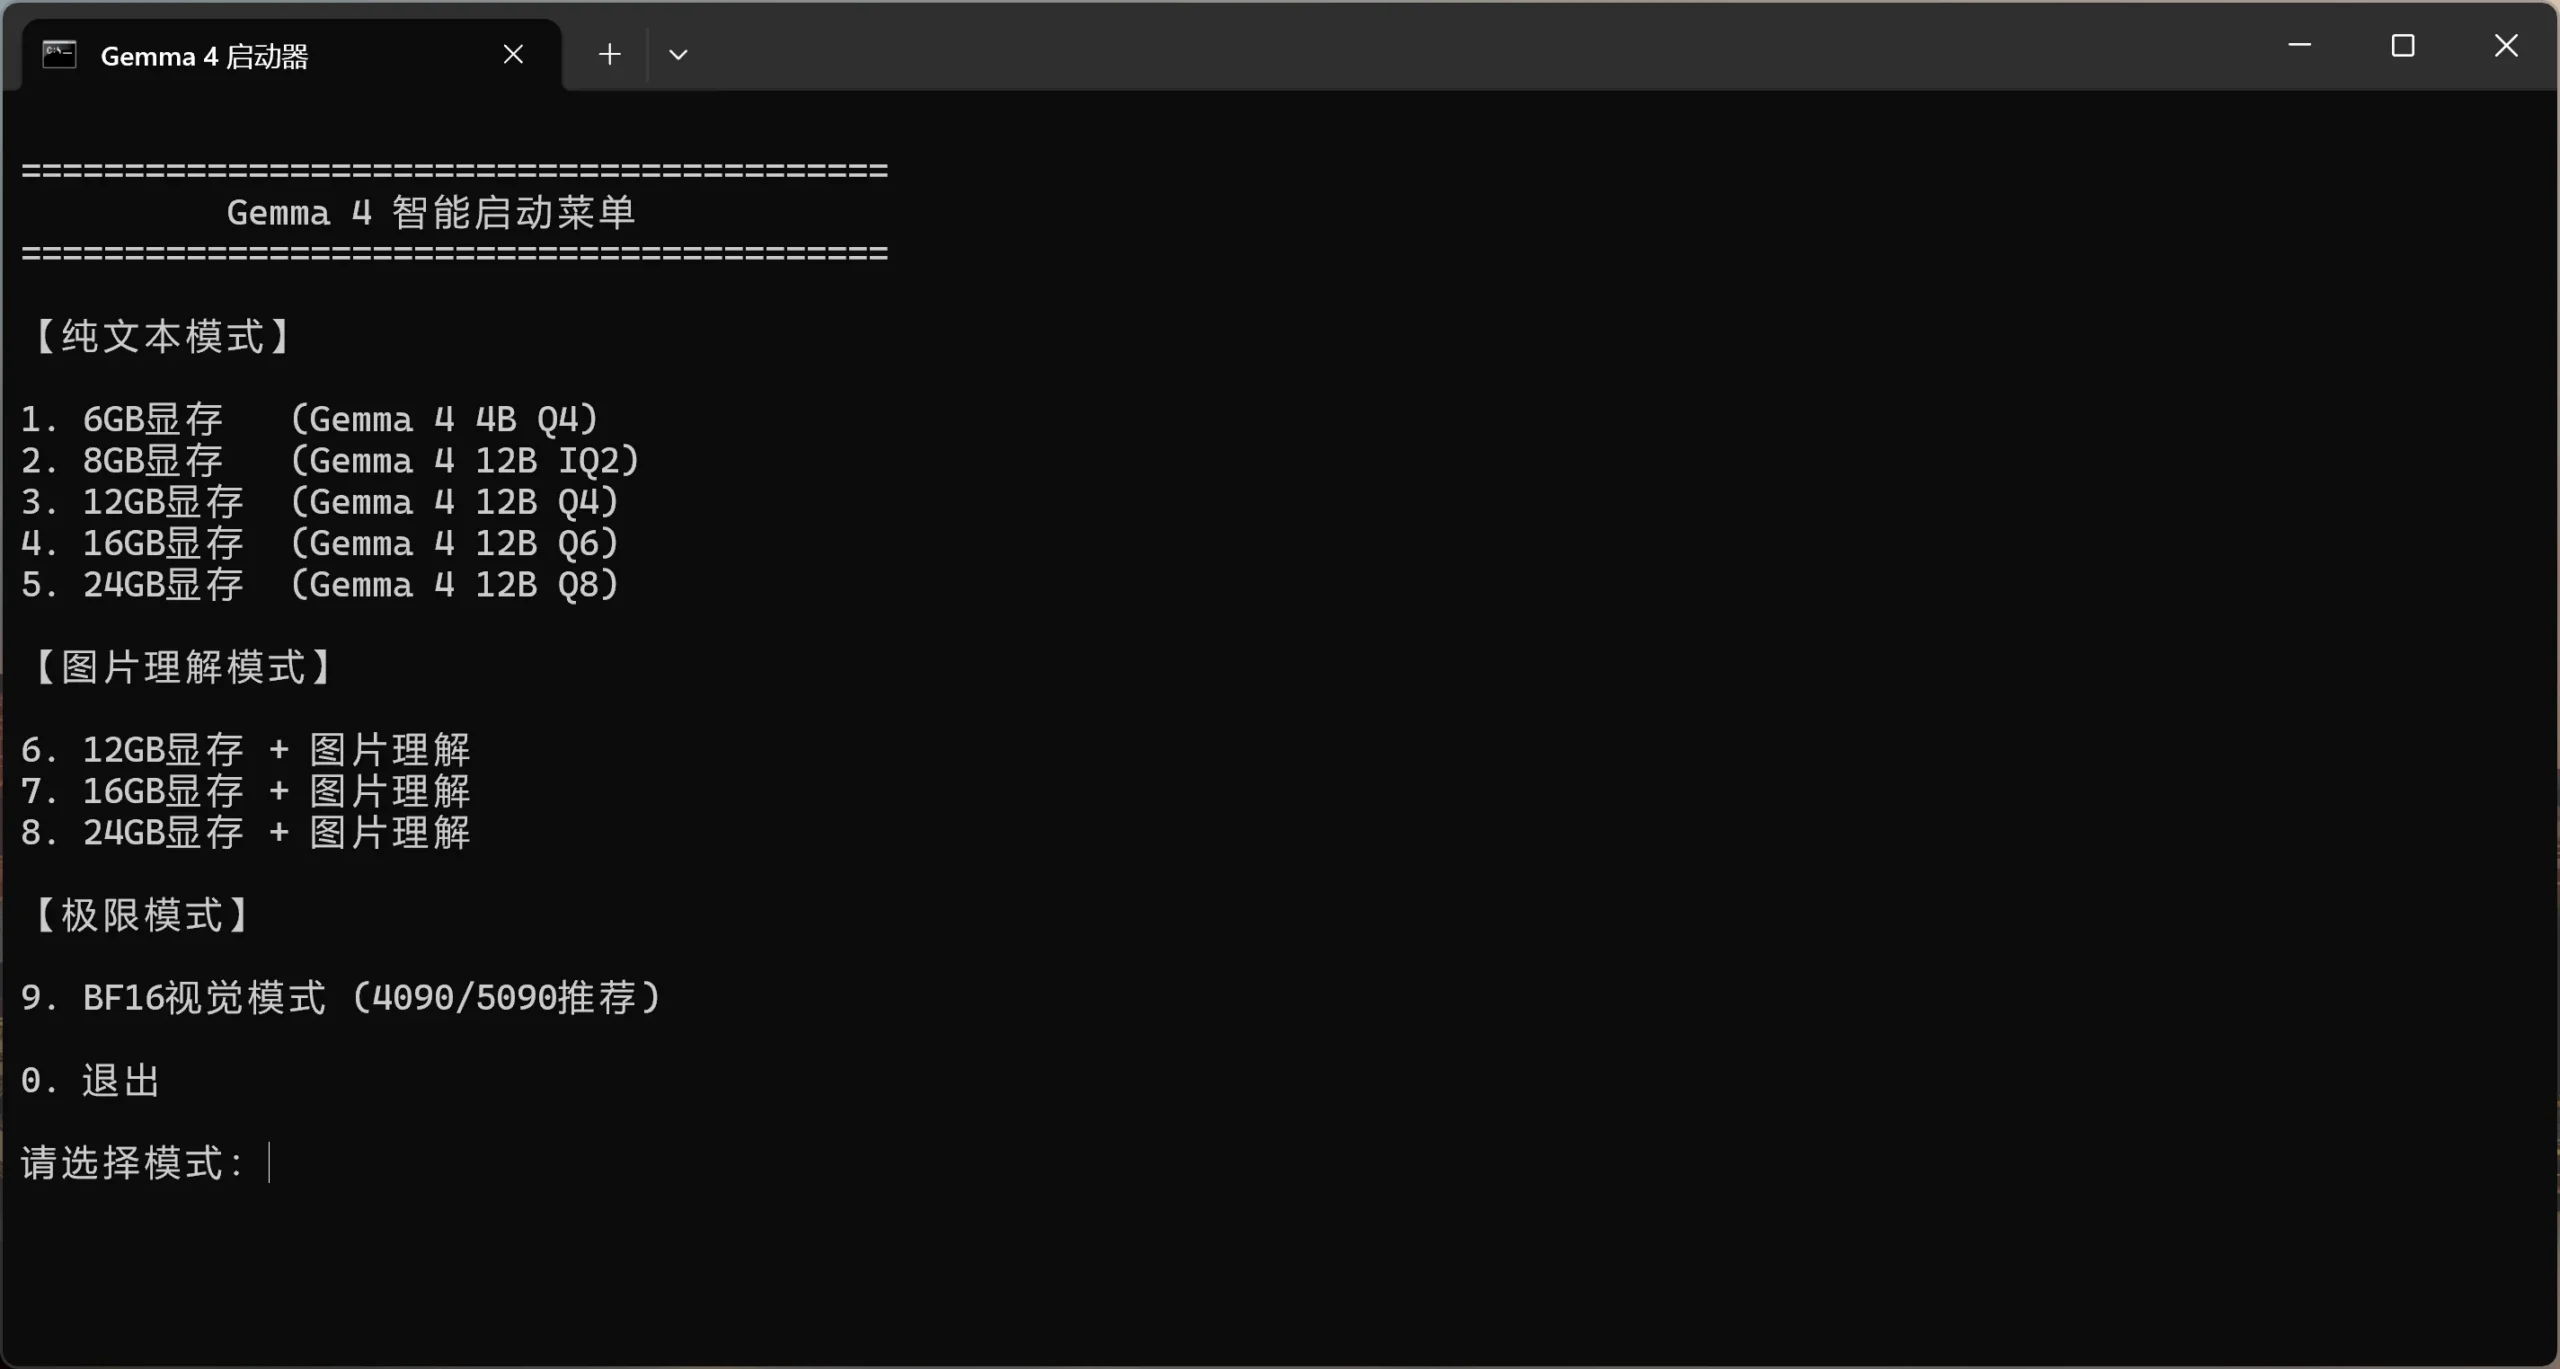Click option 7 16GB显存 + 图片理解
This screenshot has height=1369, width=2560.
click(x=246, y=791)
